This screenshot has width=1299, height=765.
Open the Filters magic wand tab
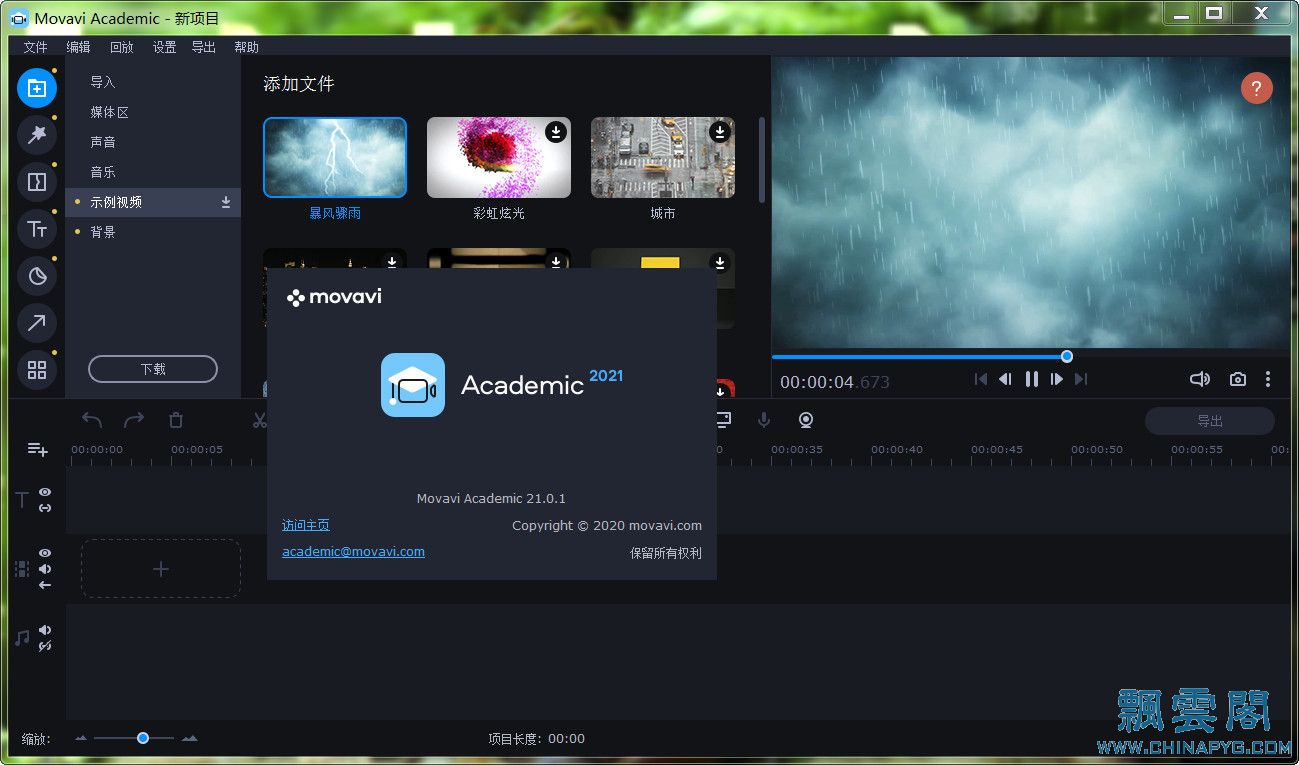(37, 135)
